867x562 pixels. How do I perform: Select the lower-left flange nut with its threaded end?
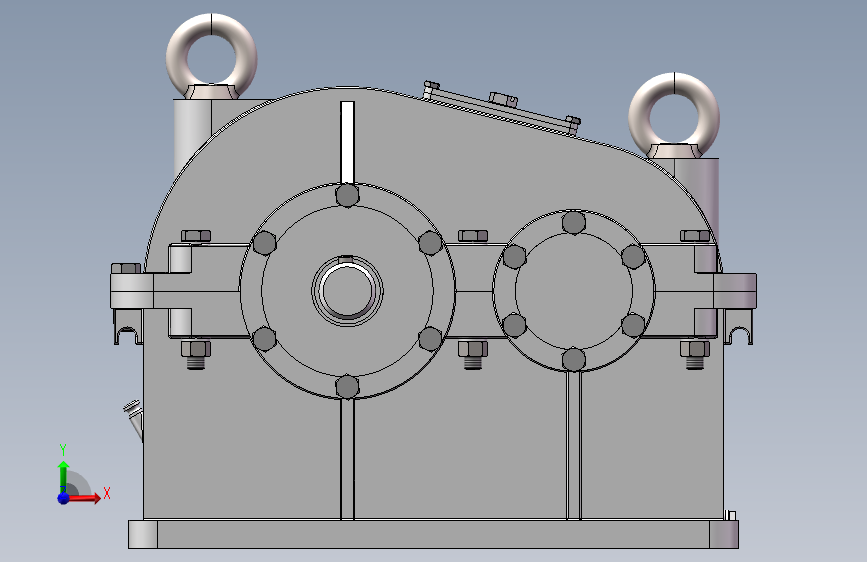click(x=196, y=355)
